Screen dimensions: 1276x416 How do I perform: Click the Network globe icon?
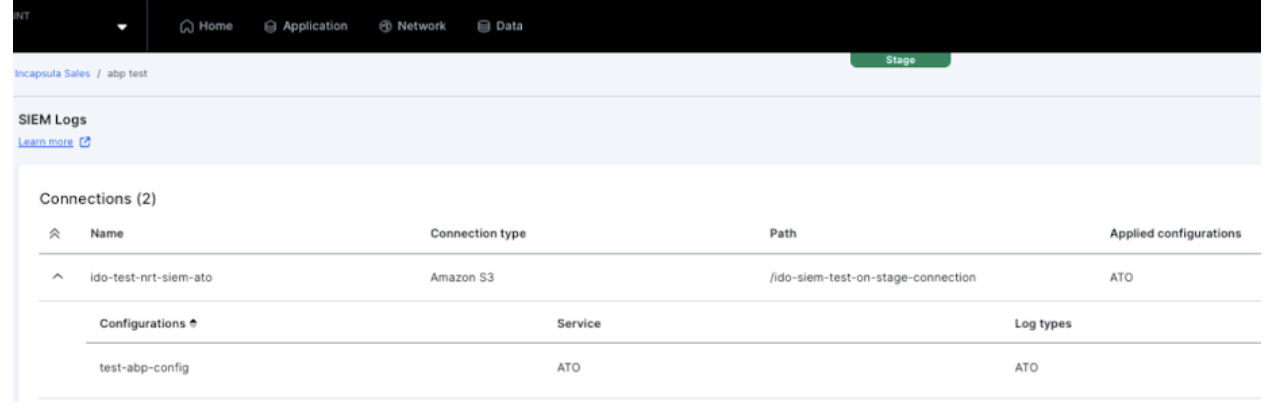(385, 27)
